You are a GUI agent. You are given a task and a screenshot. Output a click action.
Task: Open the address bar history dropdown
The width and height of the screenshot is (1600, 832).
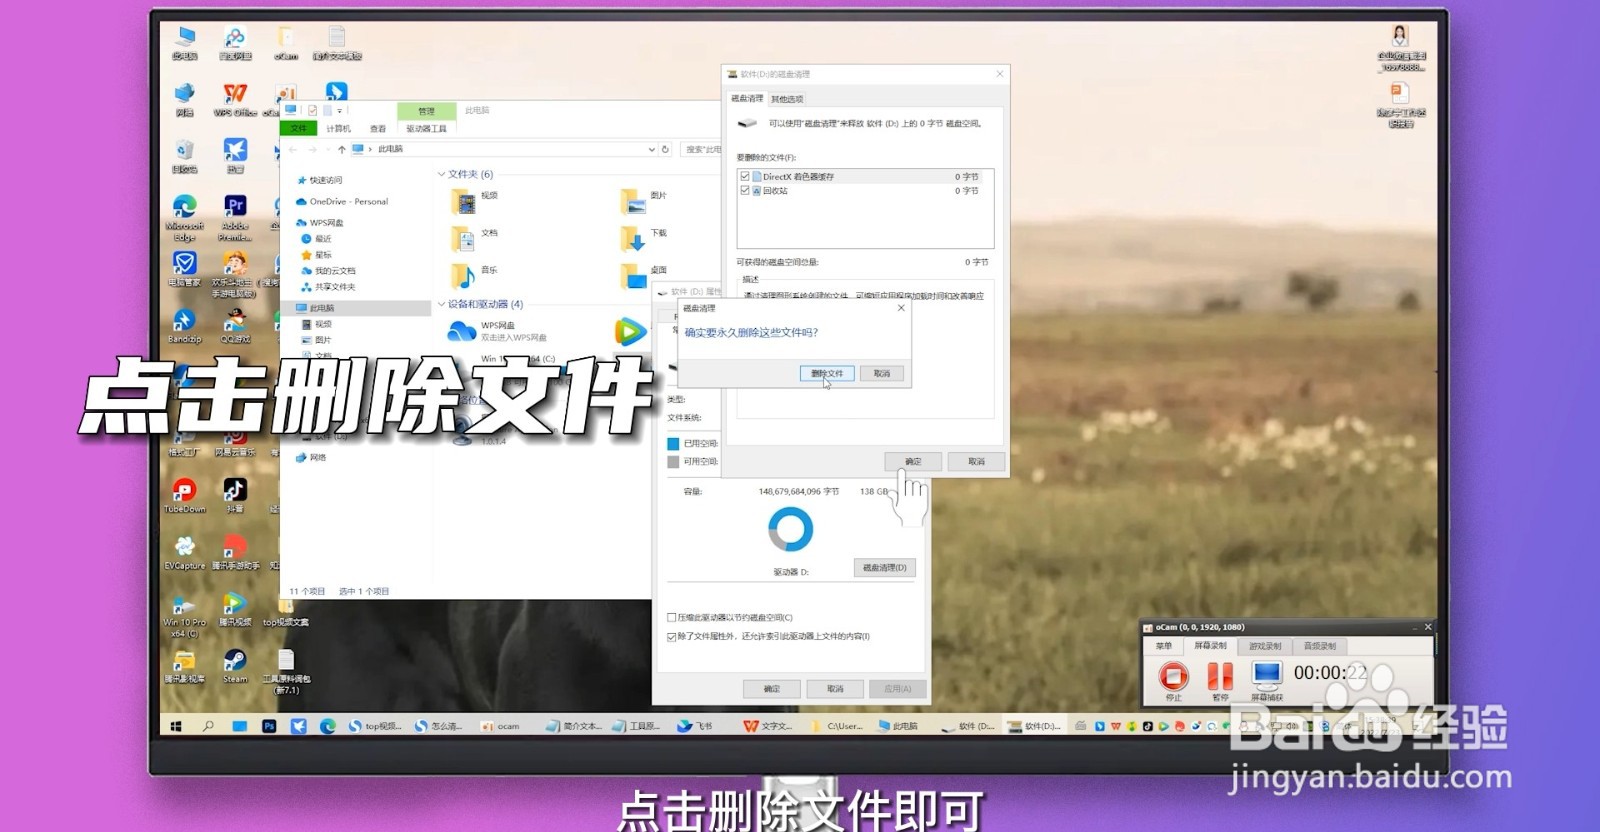click(652, 149)
